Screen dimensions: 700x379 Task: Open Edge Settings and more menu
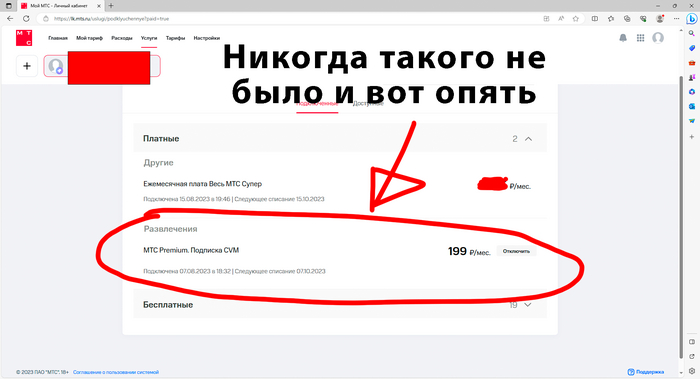676,19
